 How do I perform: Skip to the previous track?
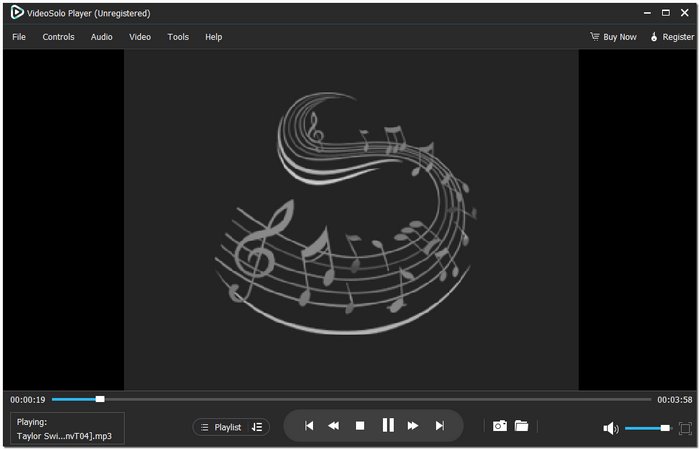[x=309, y=426]
